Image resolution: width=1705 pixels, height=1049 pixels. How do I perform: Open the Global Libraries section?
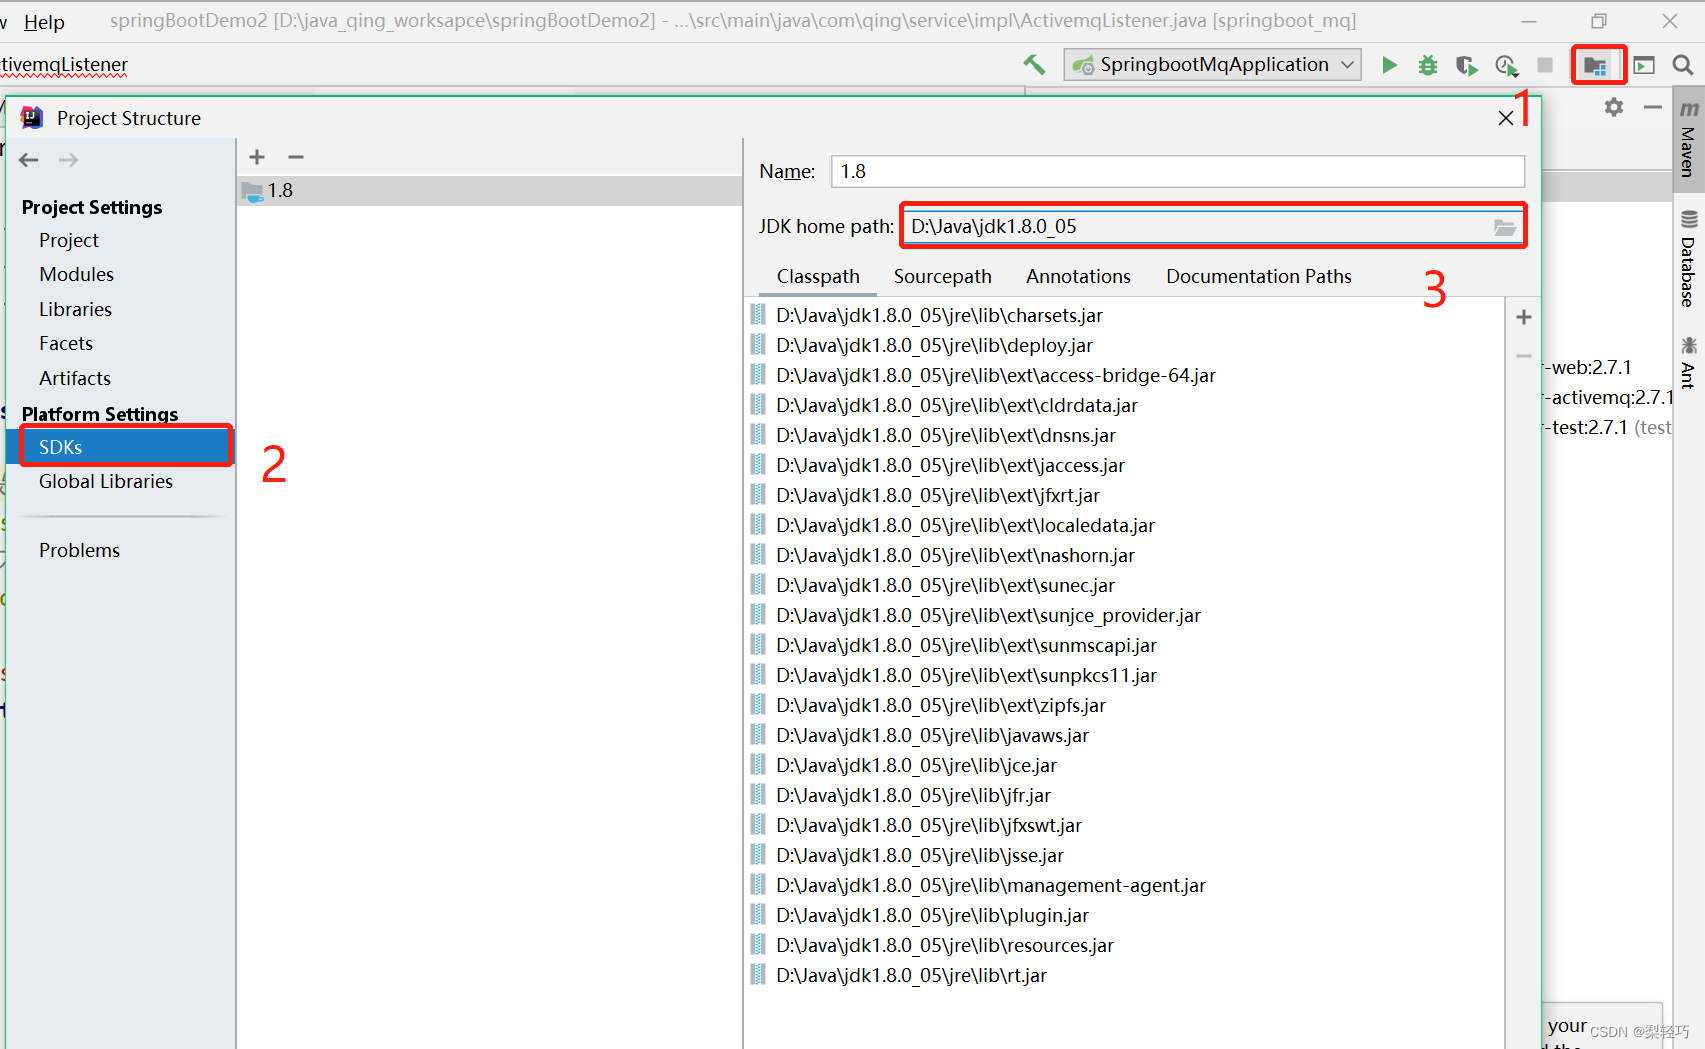104,481
